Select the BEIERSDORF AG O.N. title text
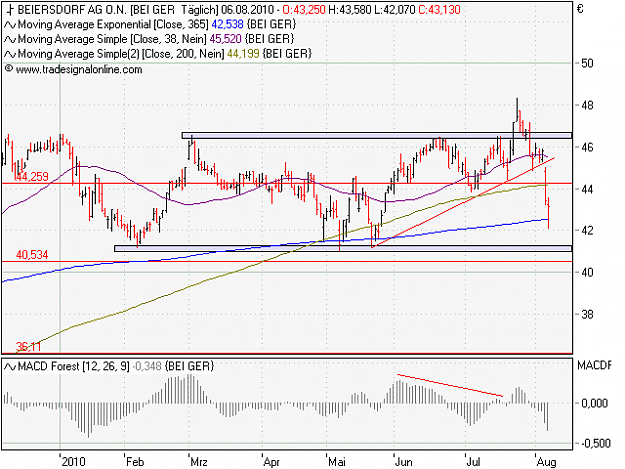Screen dimensions: 625x469 tap(73, 10)
